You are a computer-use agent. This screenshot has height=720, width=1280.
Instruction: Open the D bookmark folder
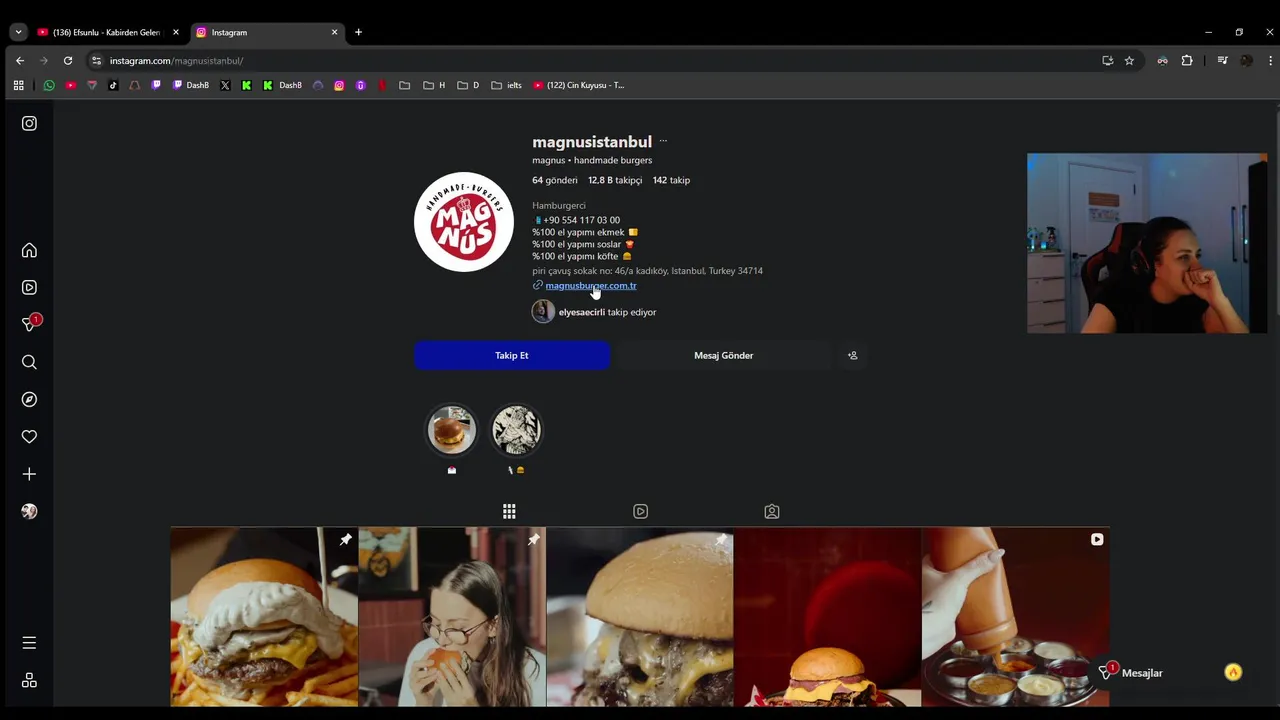click(x=468, y=85)
